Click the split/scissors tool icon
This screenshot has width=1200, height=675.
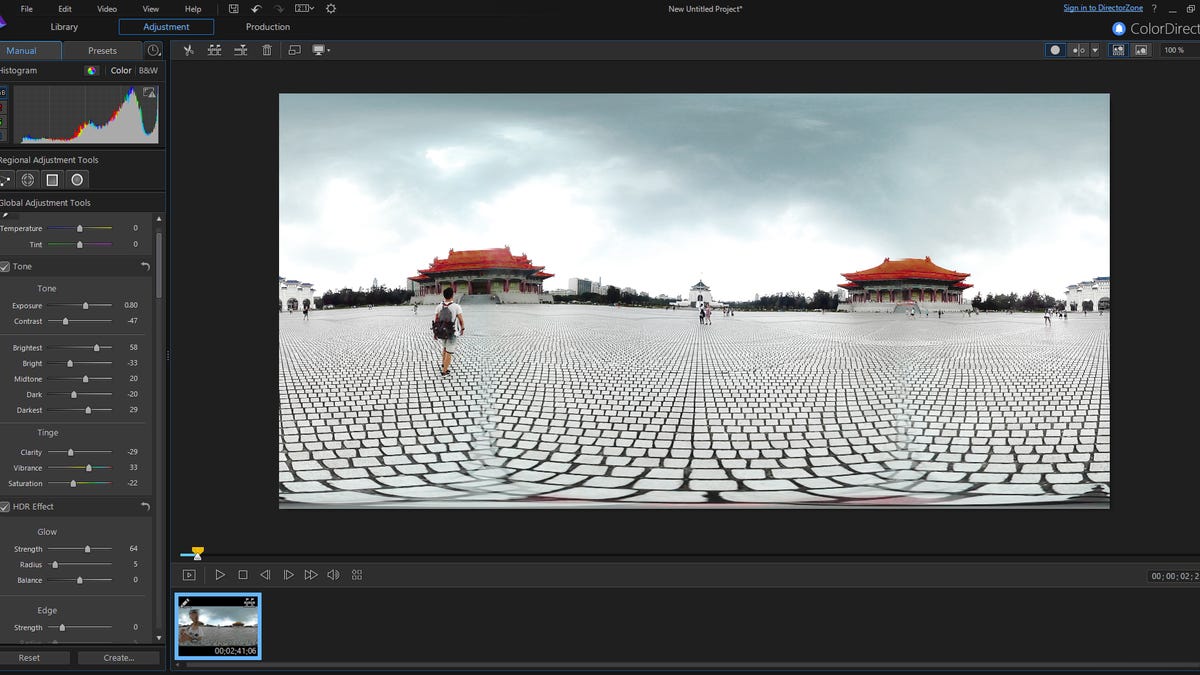coord(188,50)
